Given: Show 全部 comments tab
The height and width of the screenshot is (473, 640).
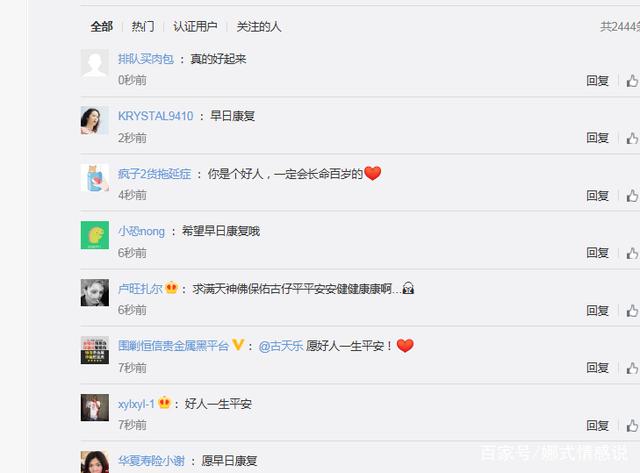Looking at the screenshot, I should (x=102, y=27).
